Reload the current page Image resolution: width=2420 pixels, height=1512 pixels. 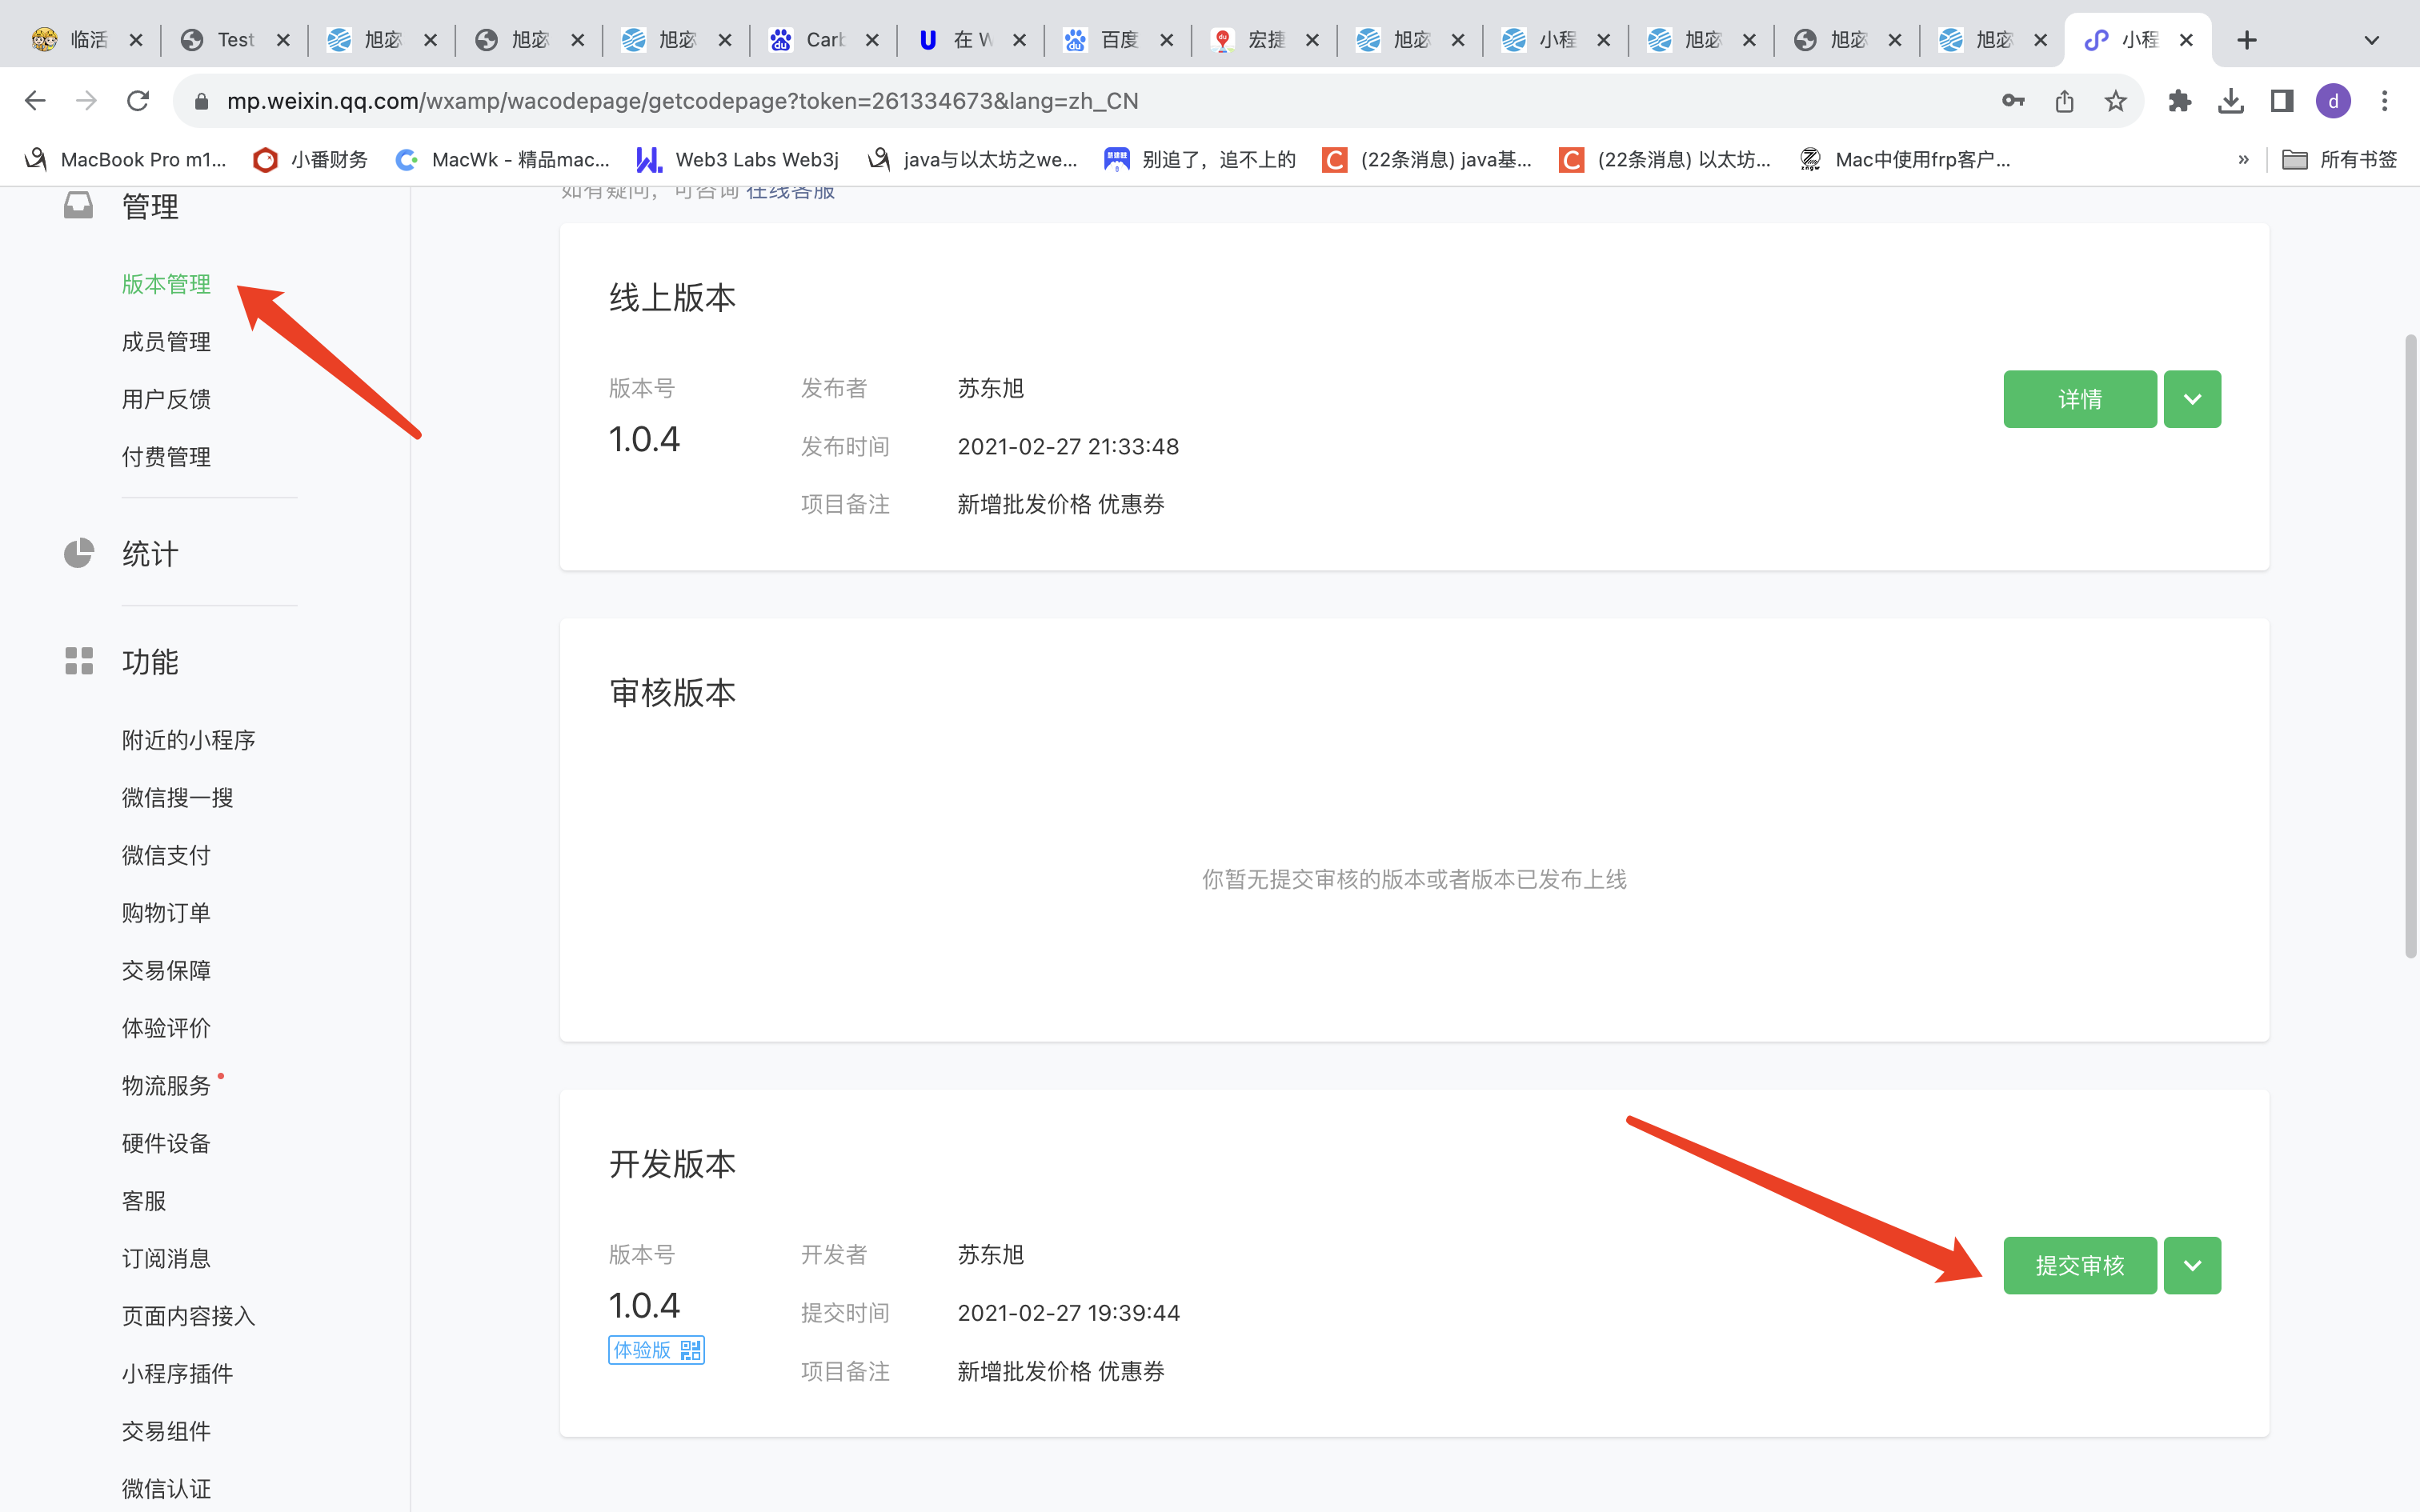tap(138, 101)
